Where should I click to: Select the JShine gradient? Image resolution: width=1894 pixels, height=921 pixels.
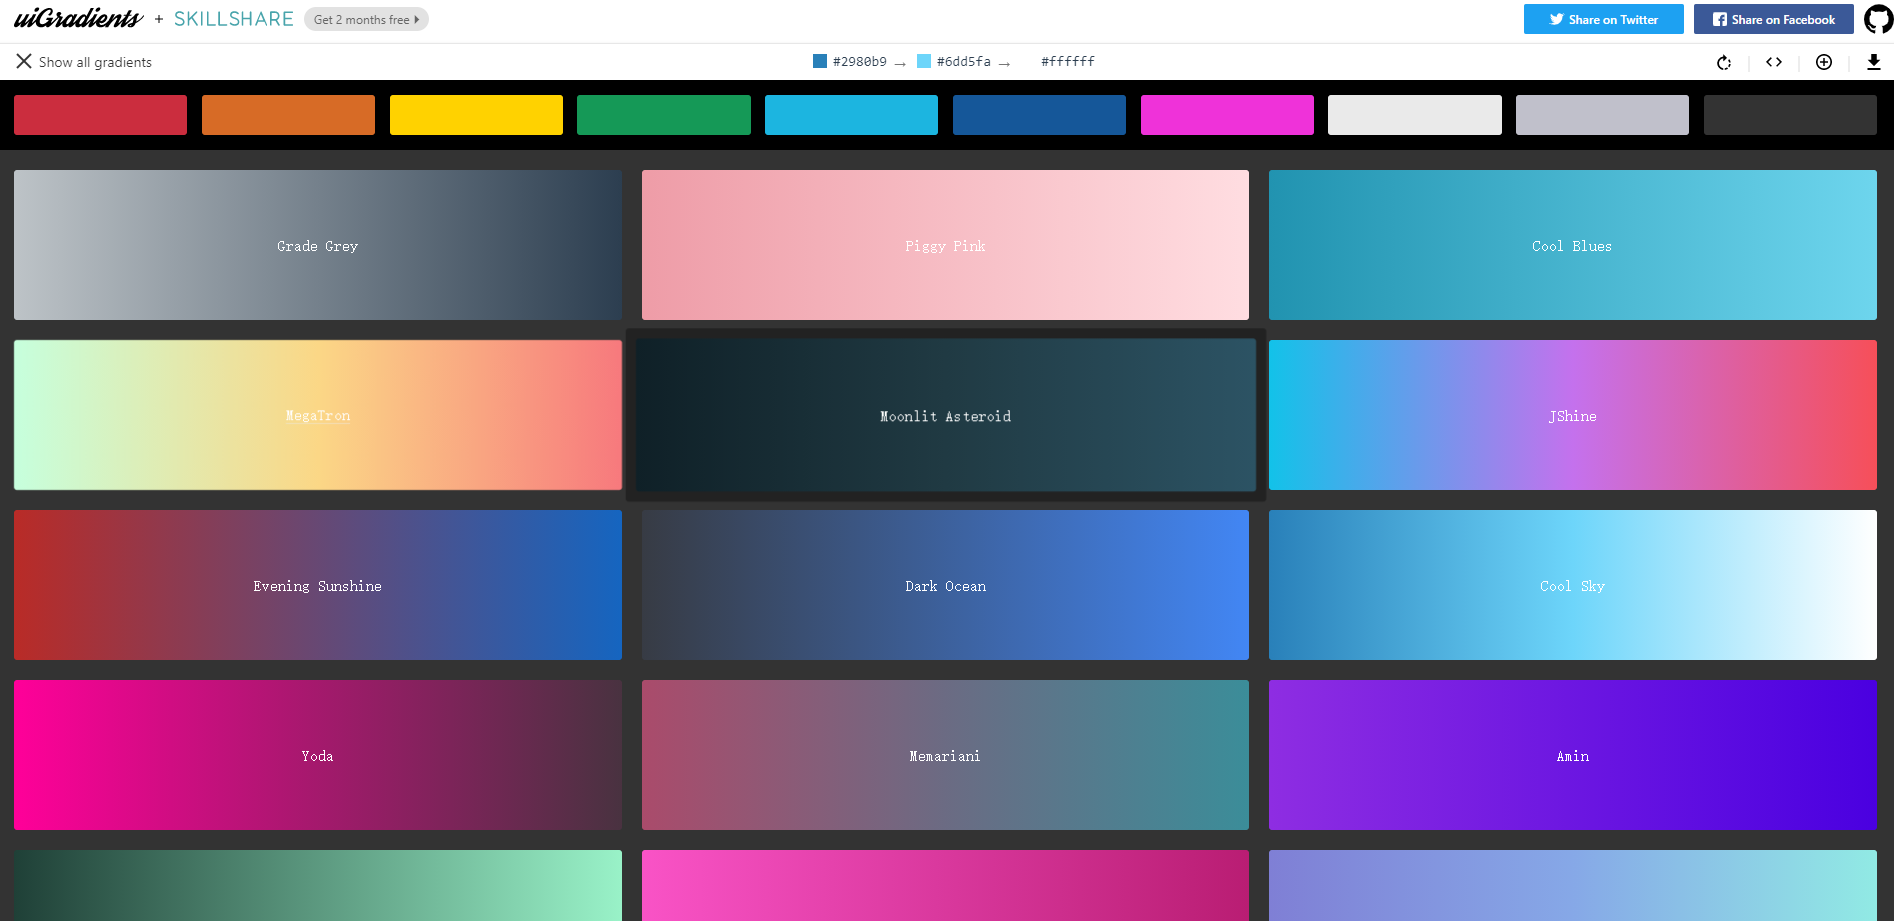(x=1573, y=415)
